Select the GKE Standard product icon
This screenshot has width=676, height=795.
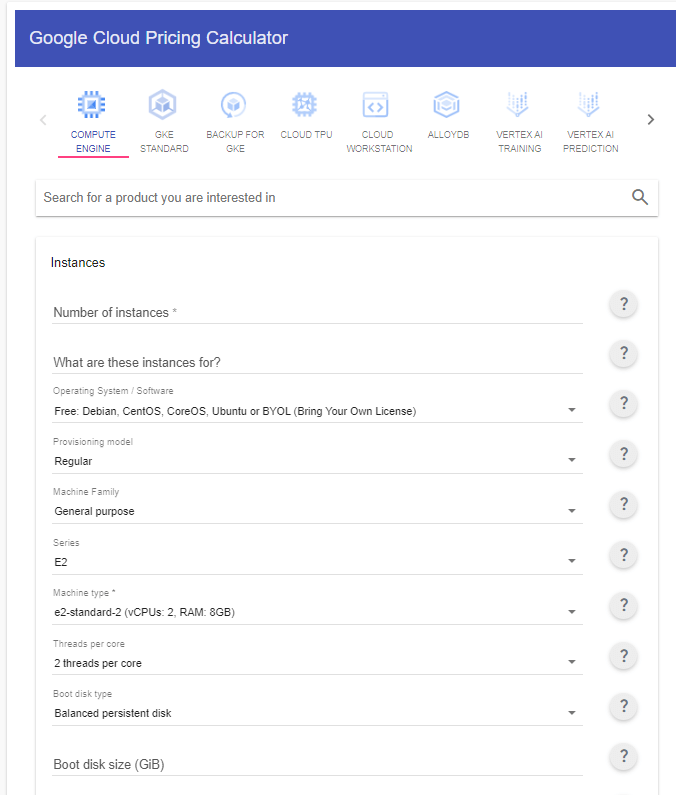(162, 104)
